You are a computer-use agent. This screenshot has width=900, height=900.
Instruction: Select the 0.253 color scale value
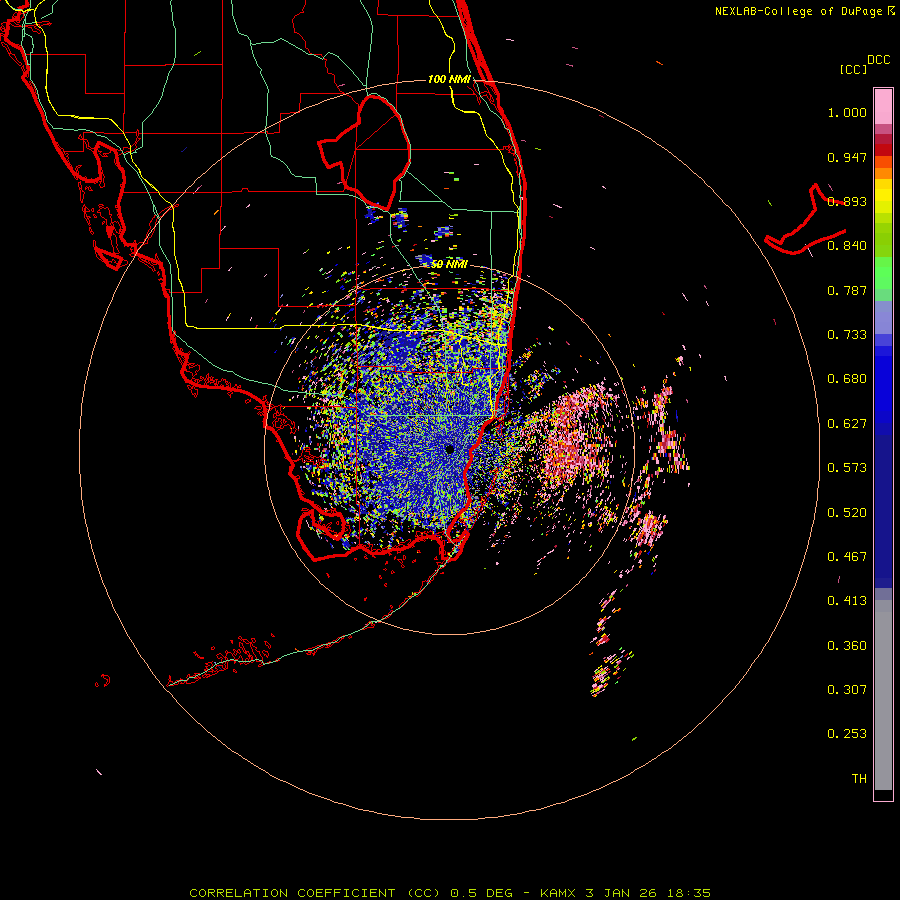point(847,734)
